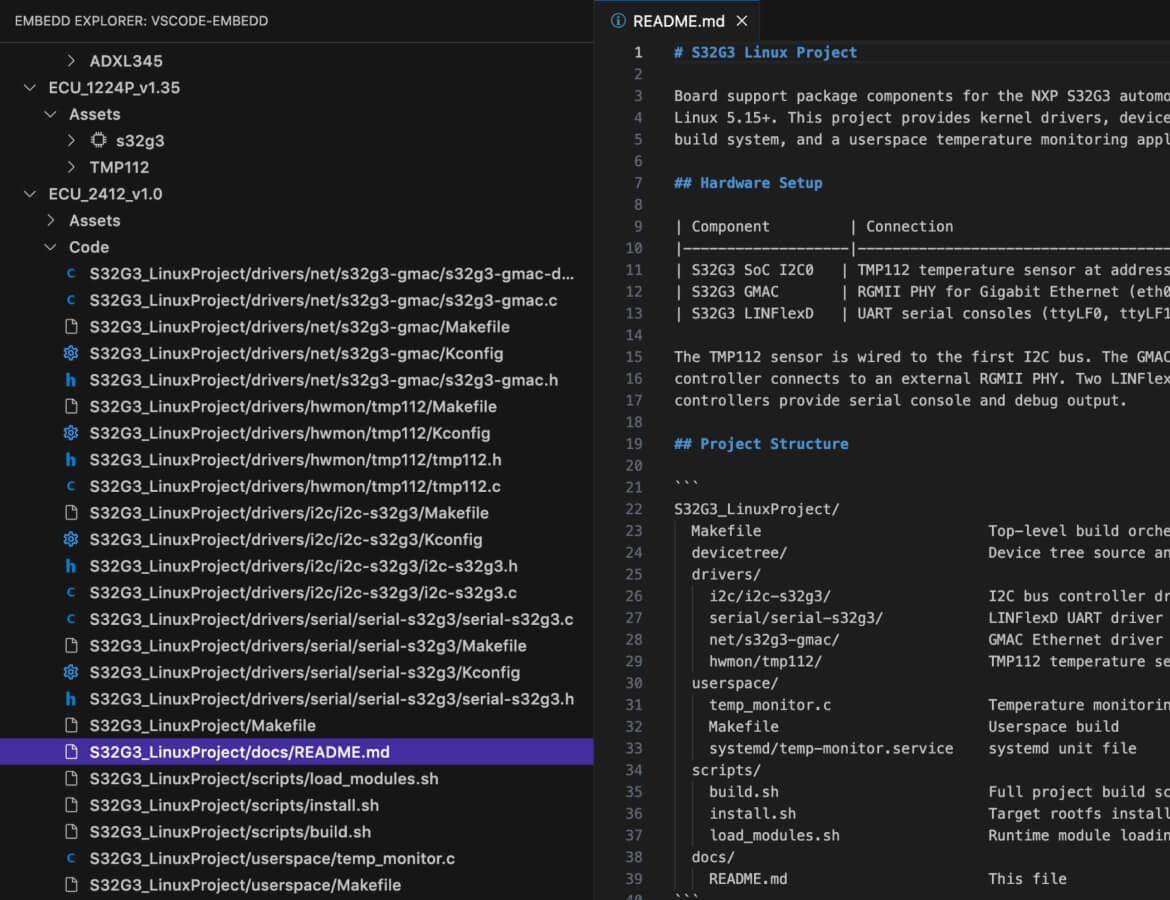Expand the s32g3 chip node
Image resolution: width=1170 pixels, height=900 pixels.
tap(71, 140)
